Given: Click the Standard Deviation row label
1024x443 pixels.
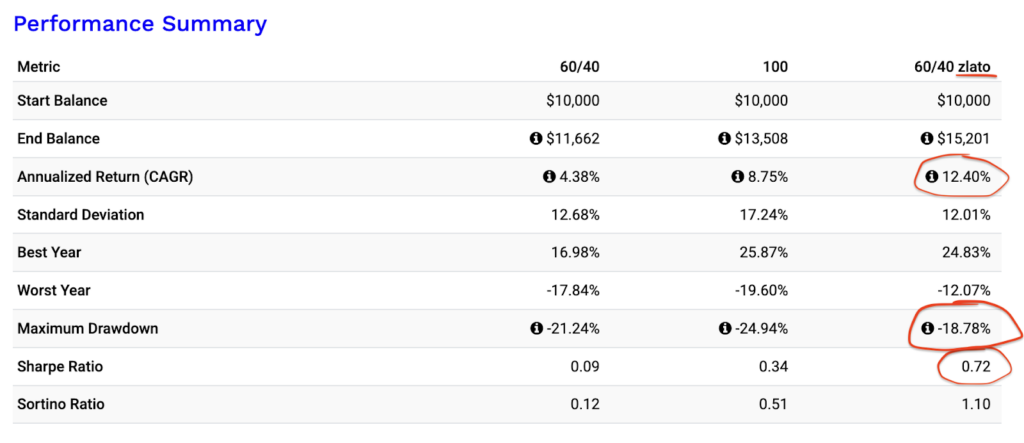Looking at the screenshot, I should pos(81,215).
